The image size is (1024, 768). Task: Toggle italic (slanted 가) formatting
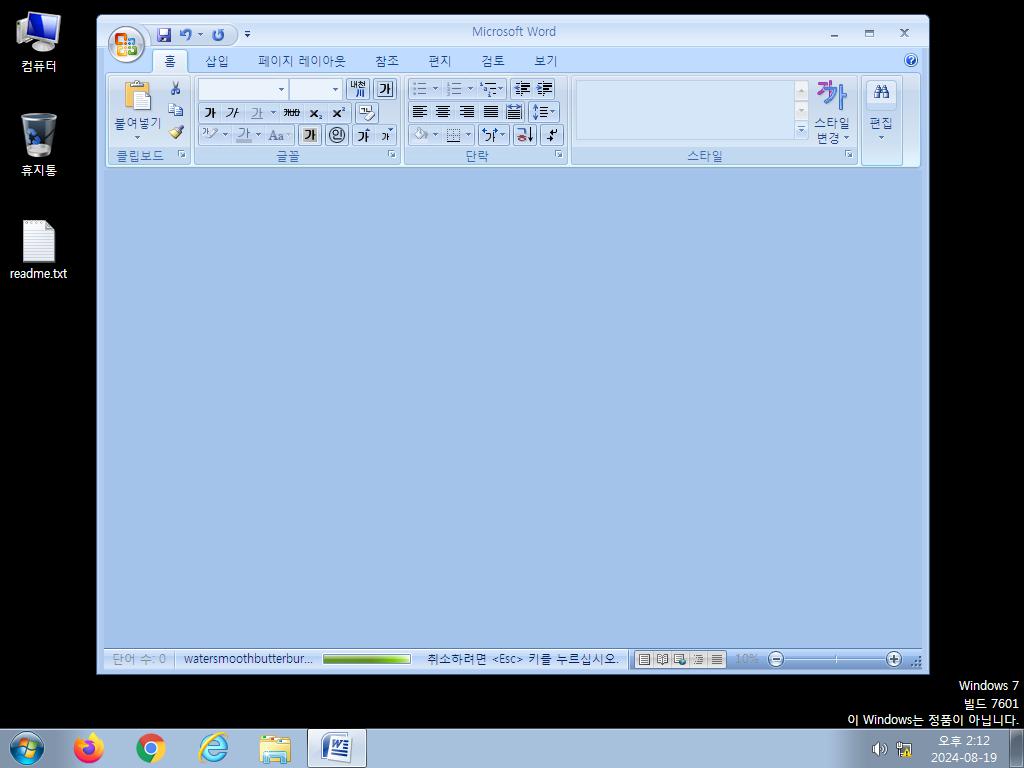click(232, 113)
